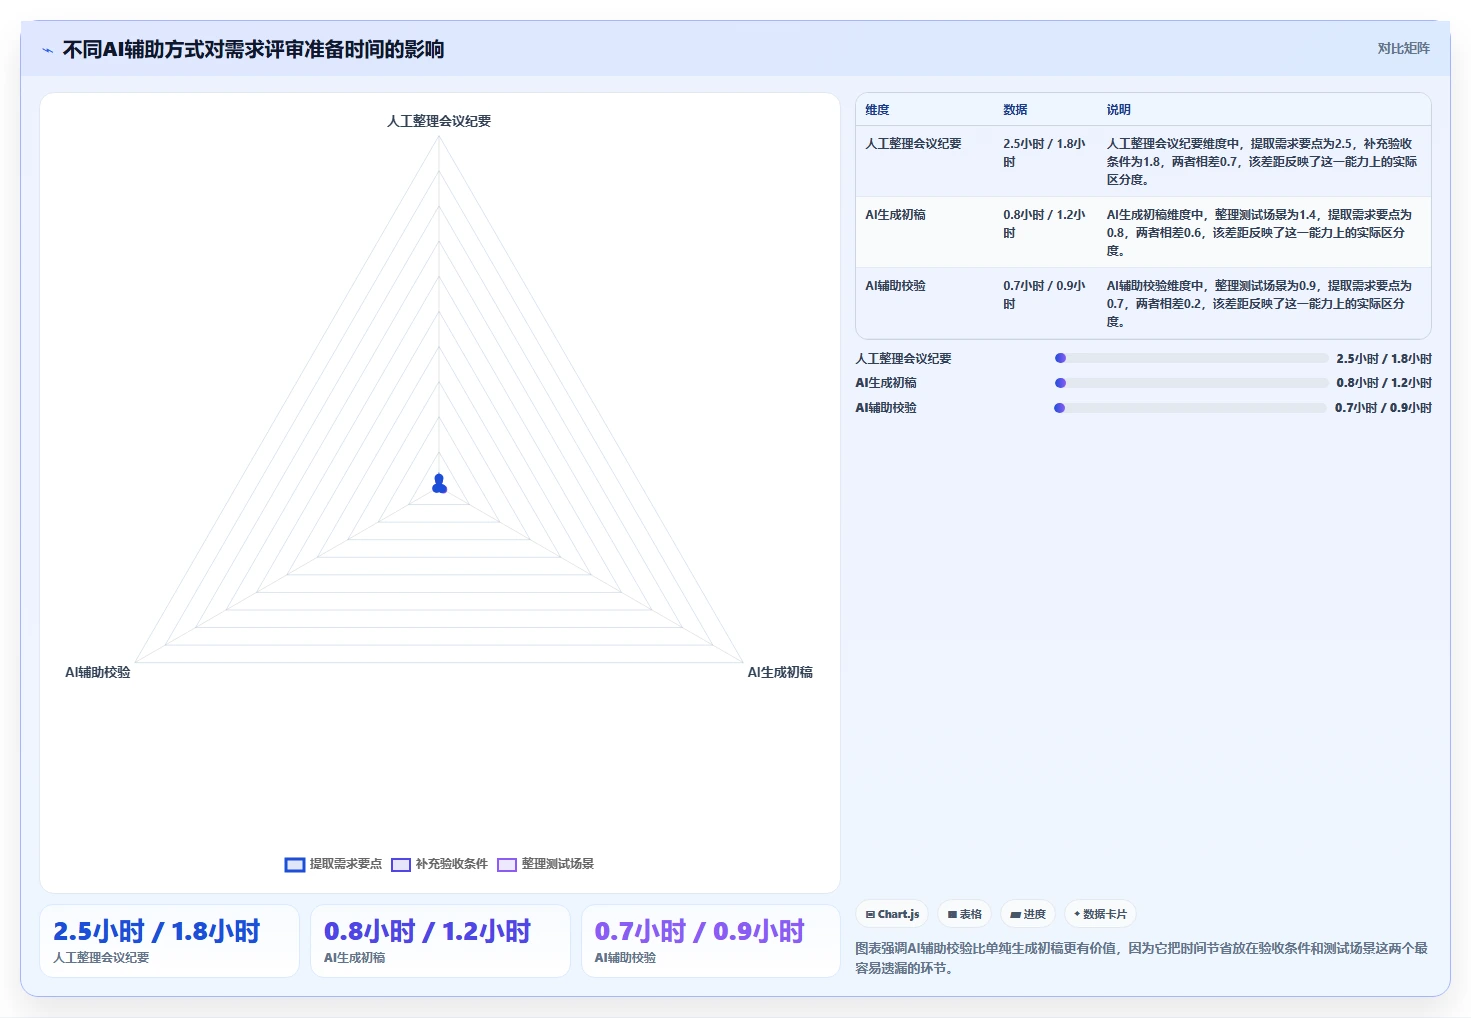Screen dimensions: 1471x1018
Task: Select the 进度 chip
Action: click(x=1028, y=914)
